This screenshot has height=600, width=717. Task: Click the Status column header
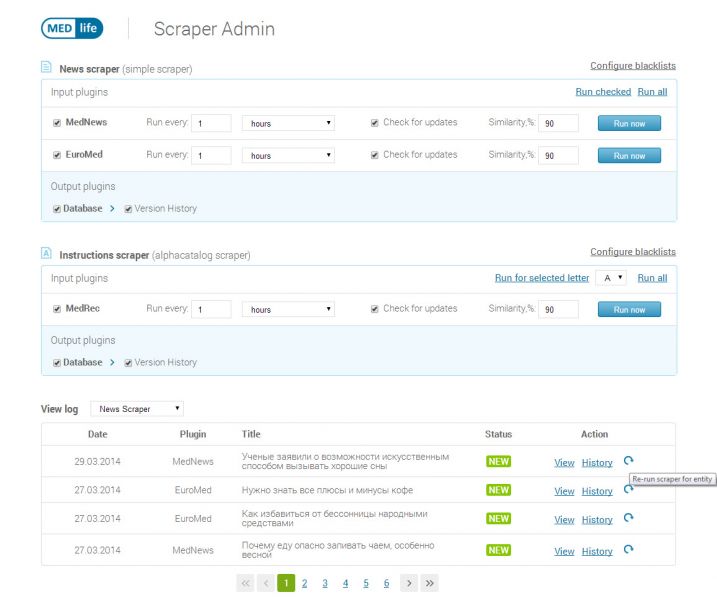point(498,434)
